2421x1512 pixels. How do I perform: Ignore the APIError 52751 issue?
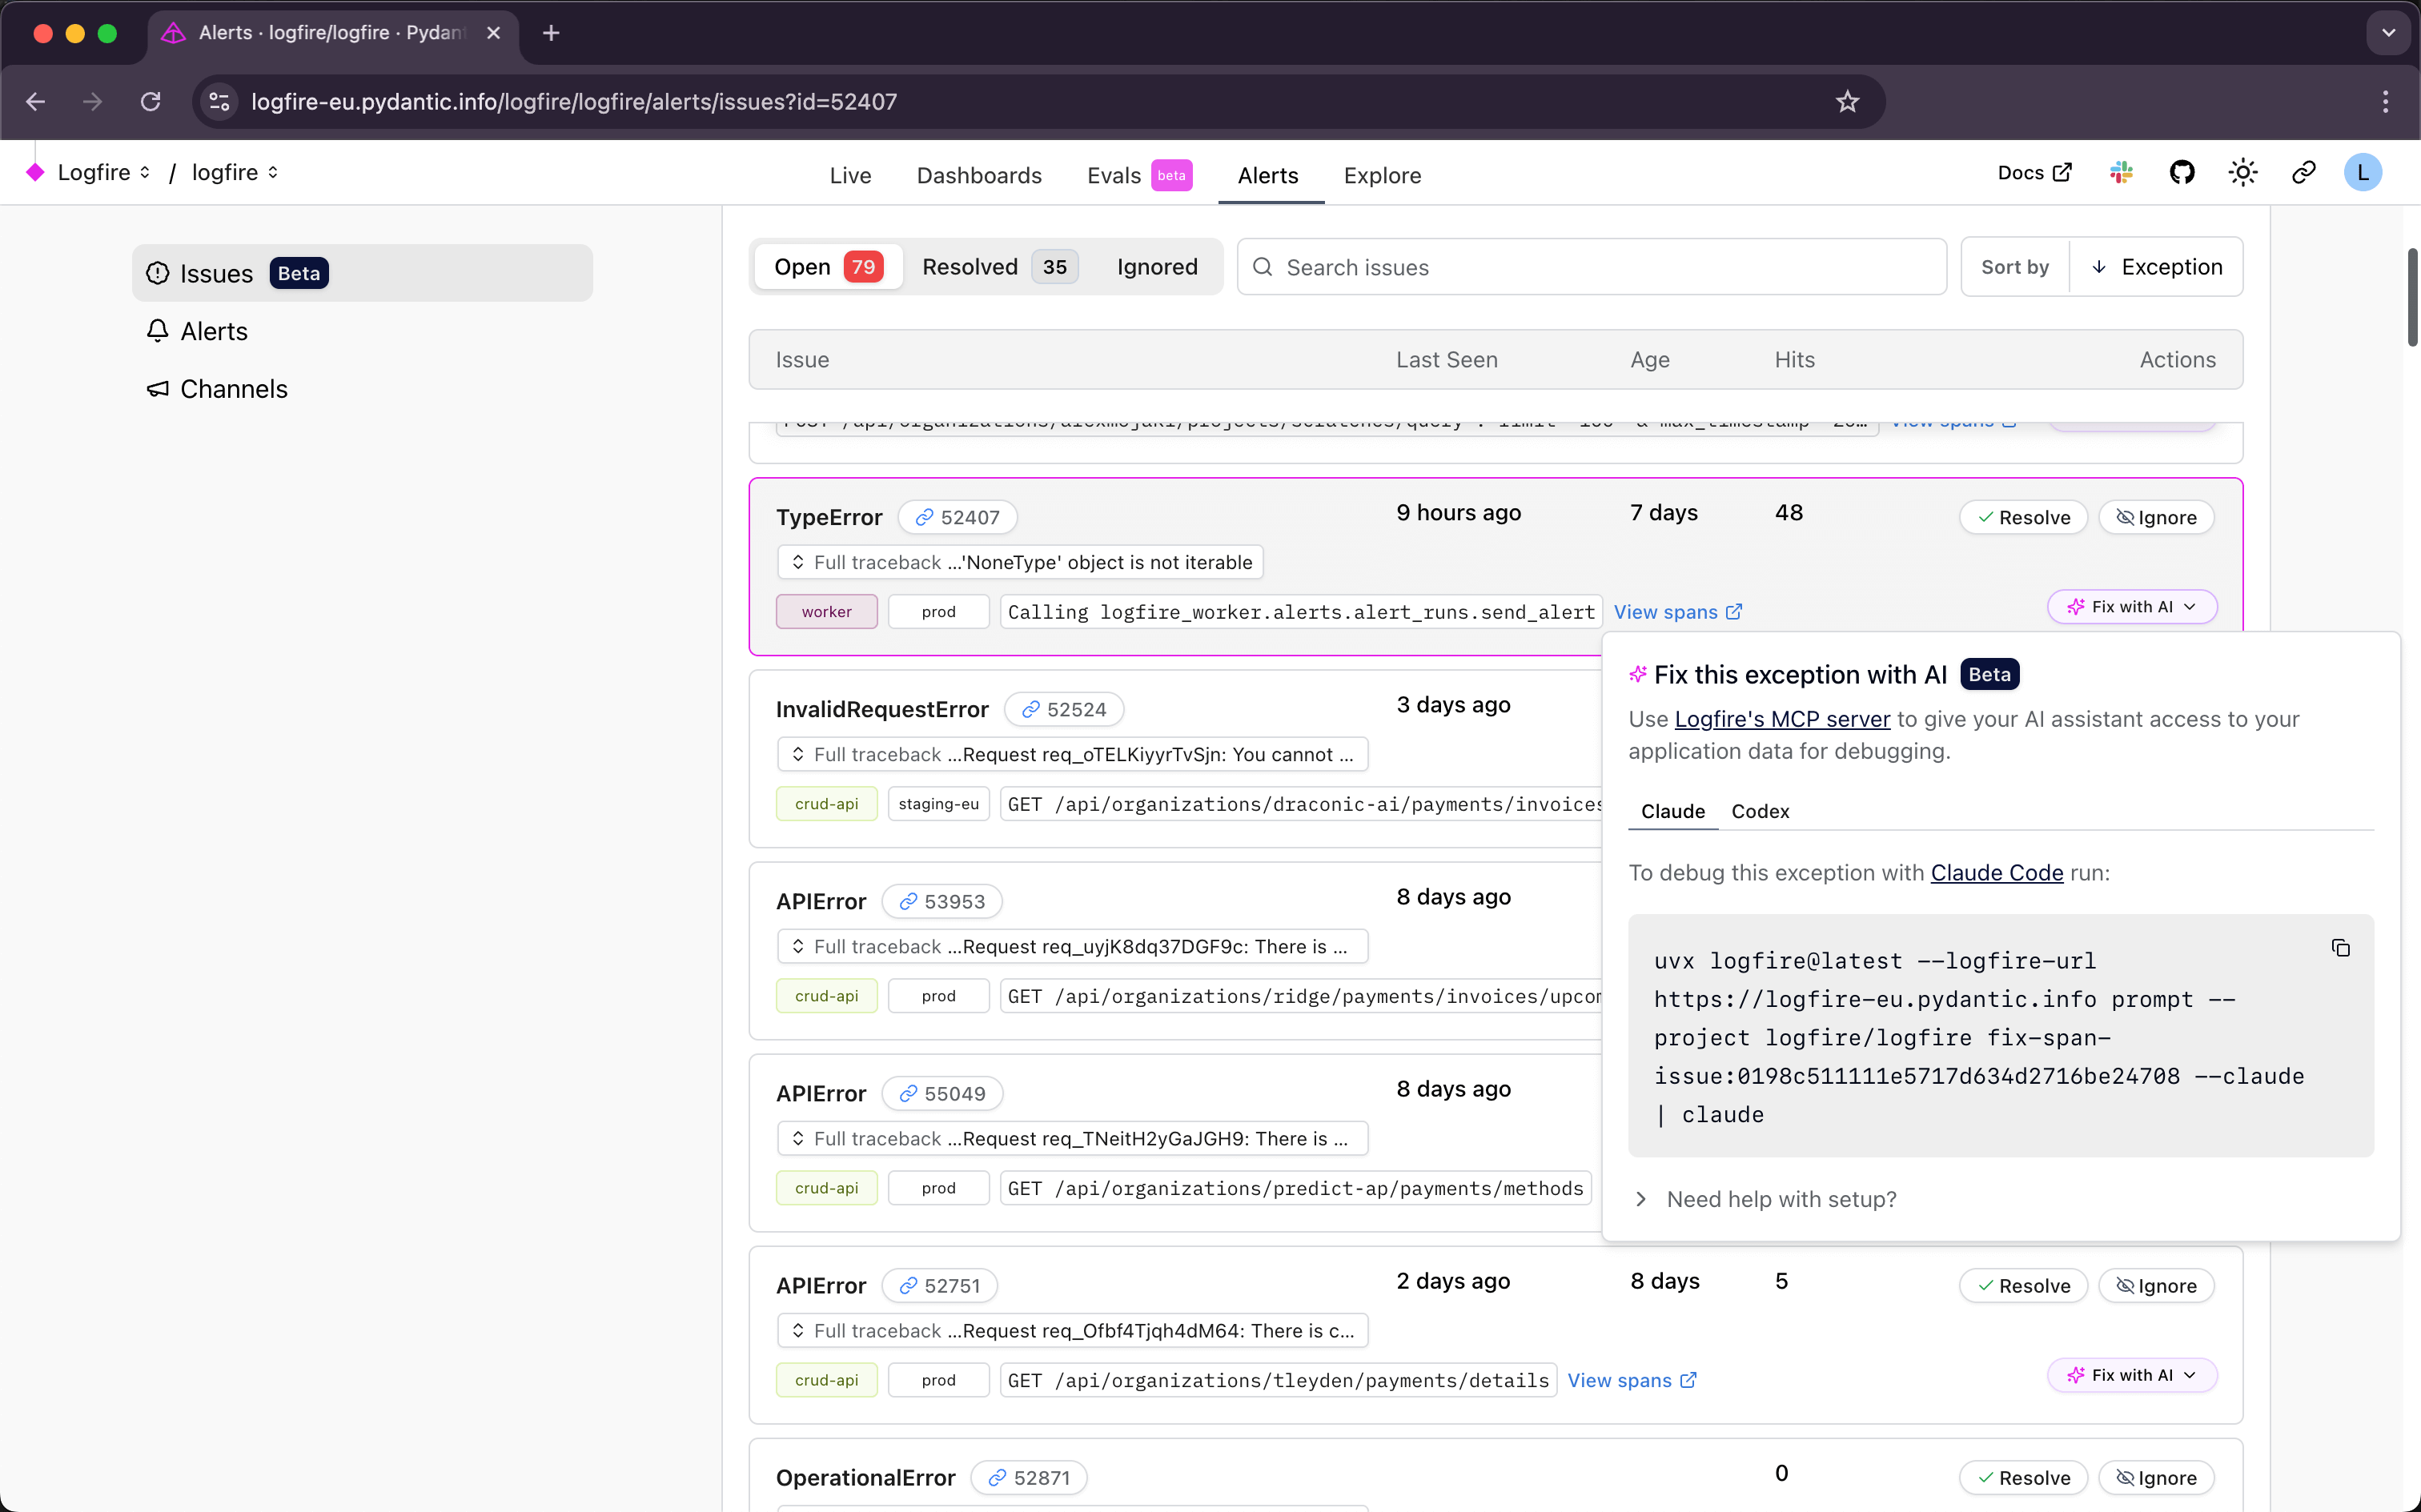(2156, 1286)
